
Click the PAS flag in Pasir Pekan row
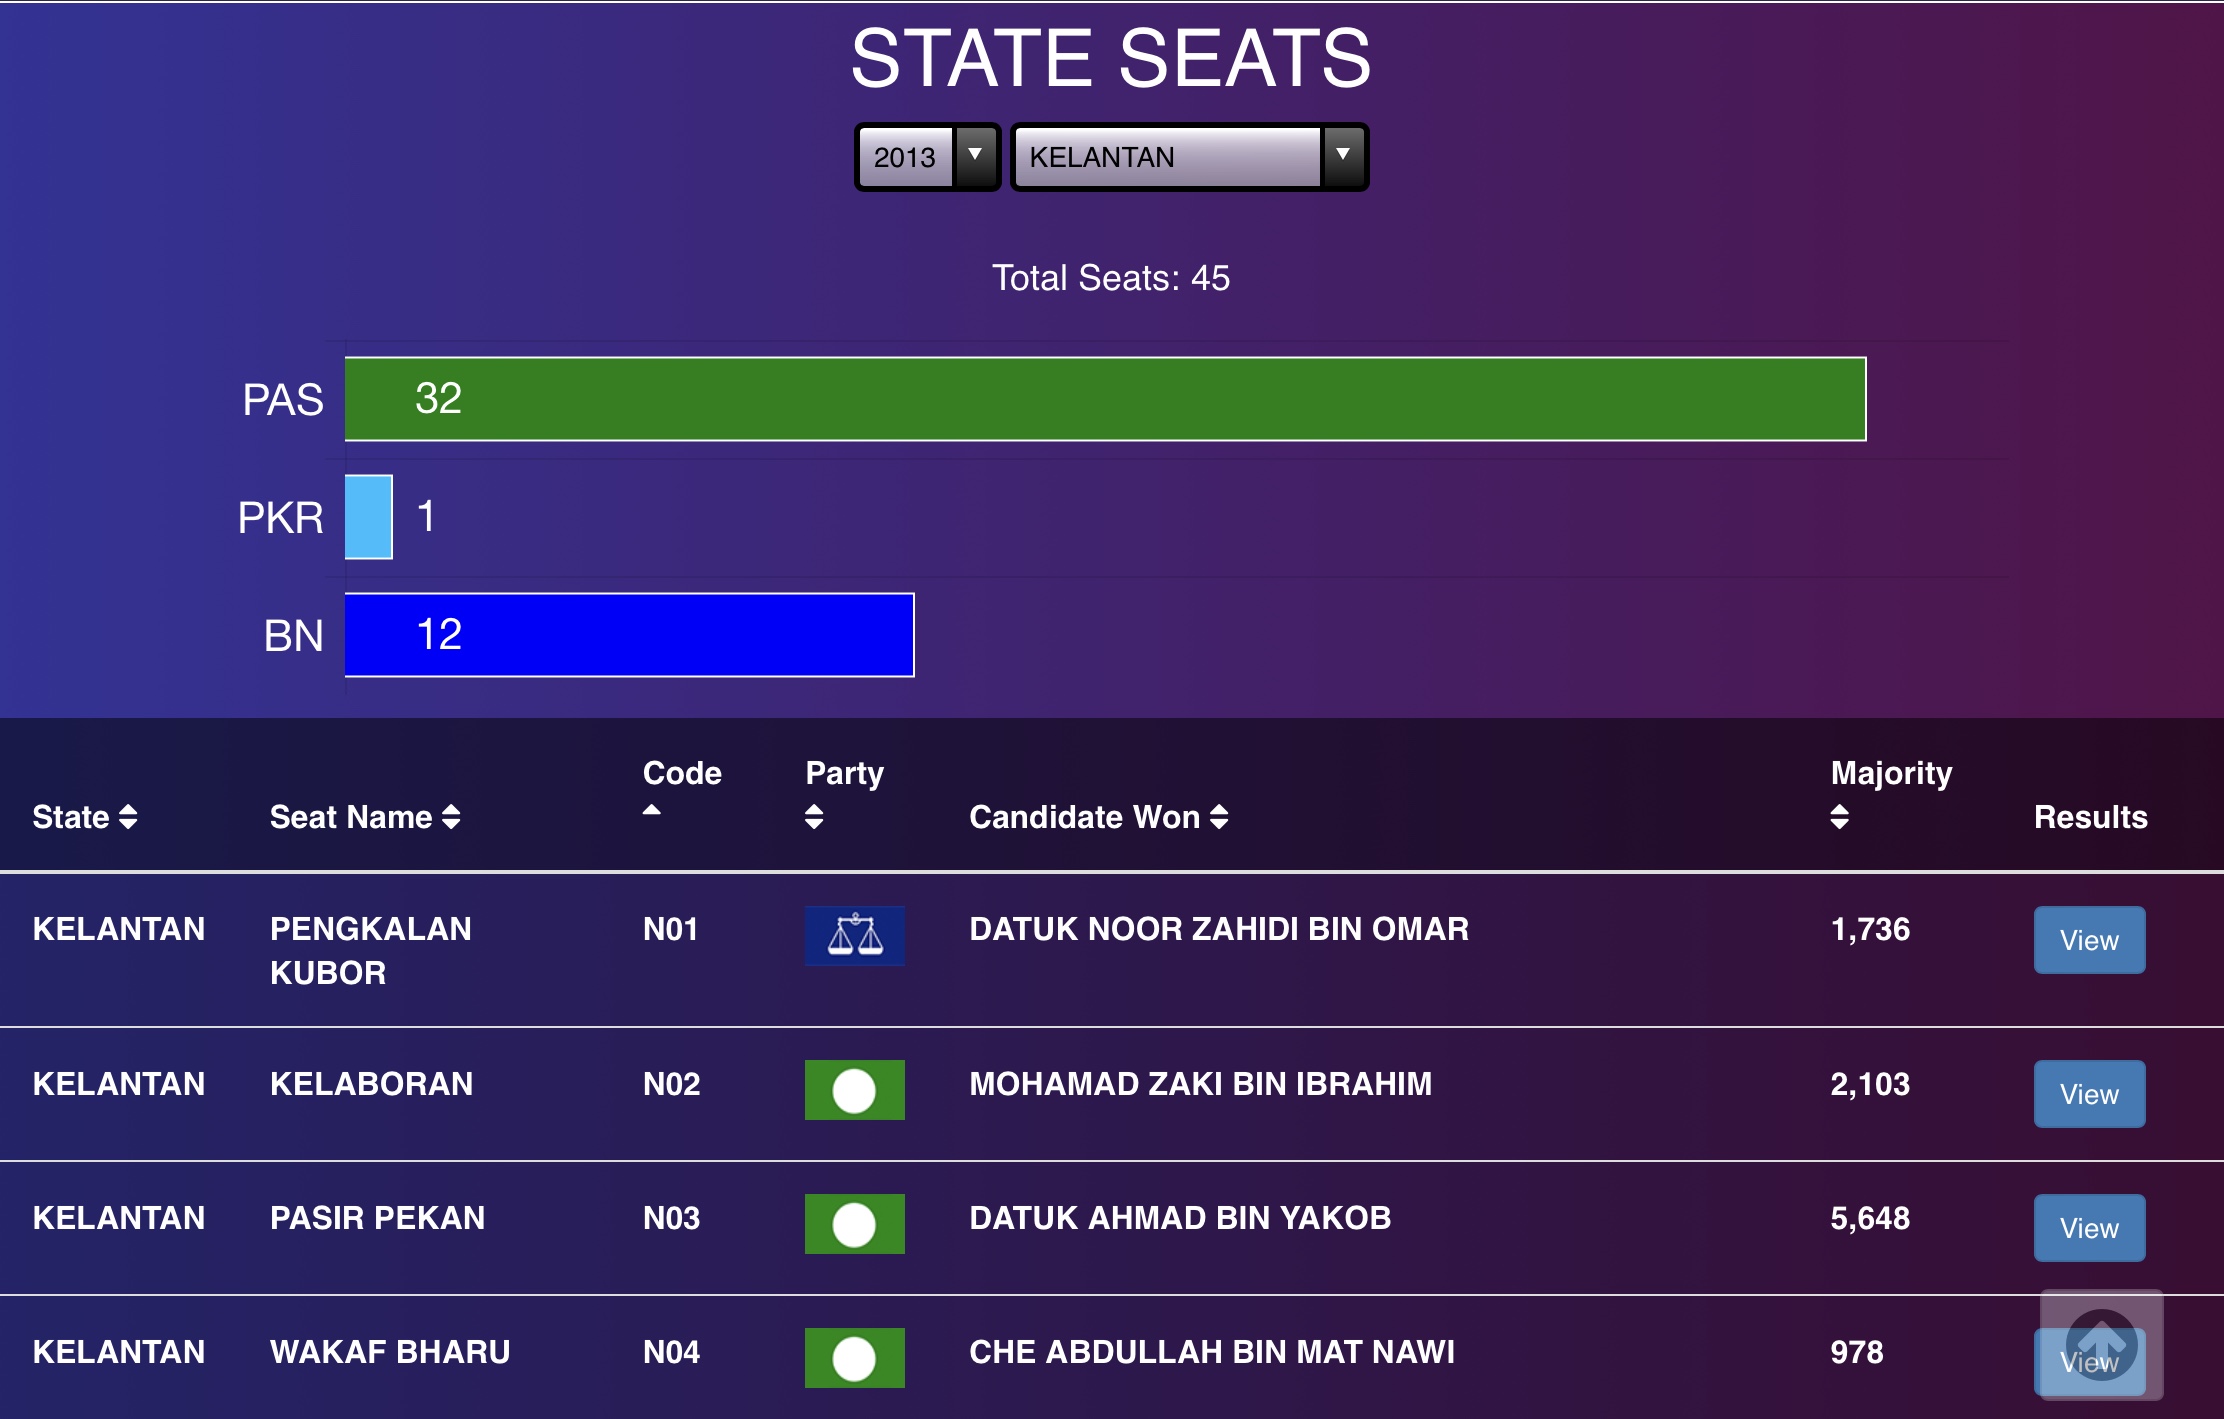coord(855,1224)
